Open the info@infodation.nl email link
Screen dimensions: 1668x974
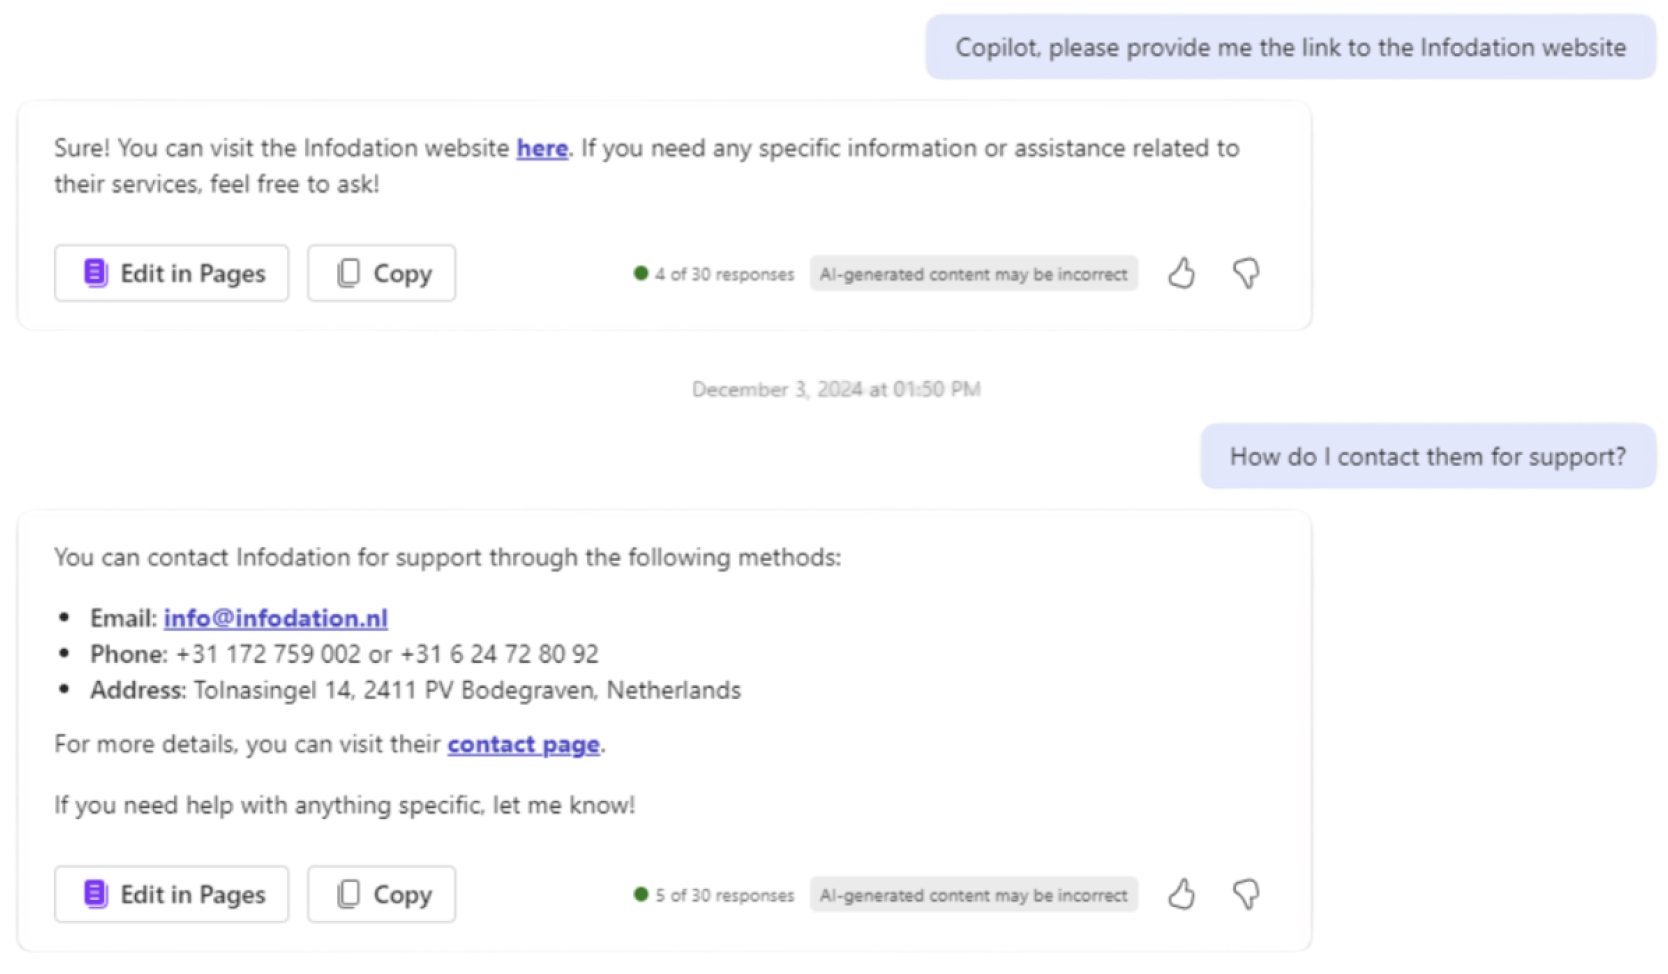click(276, 618)
